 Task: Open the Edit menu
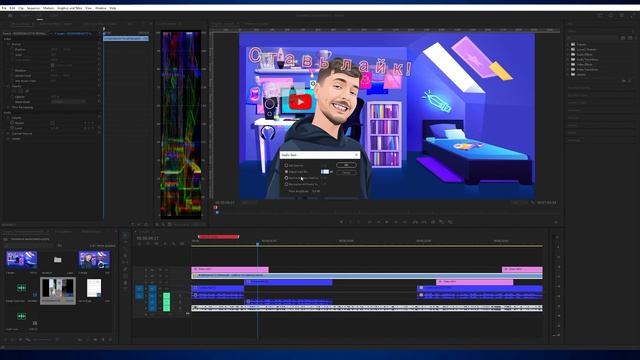pos(12,8)
